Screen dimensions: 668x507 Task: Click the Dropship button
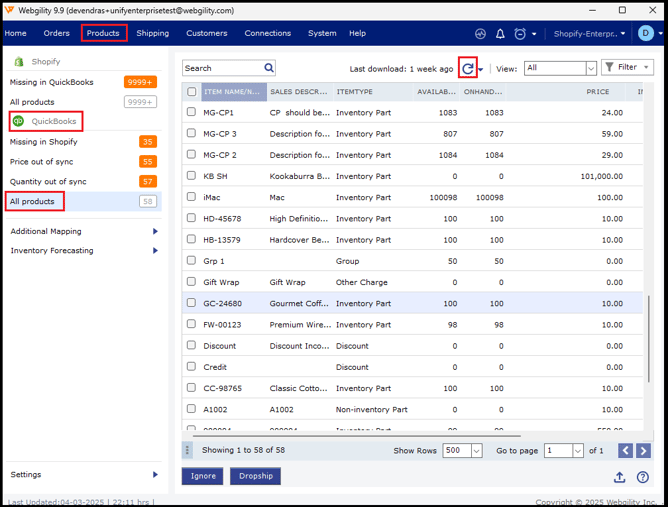[255, 476]
